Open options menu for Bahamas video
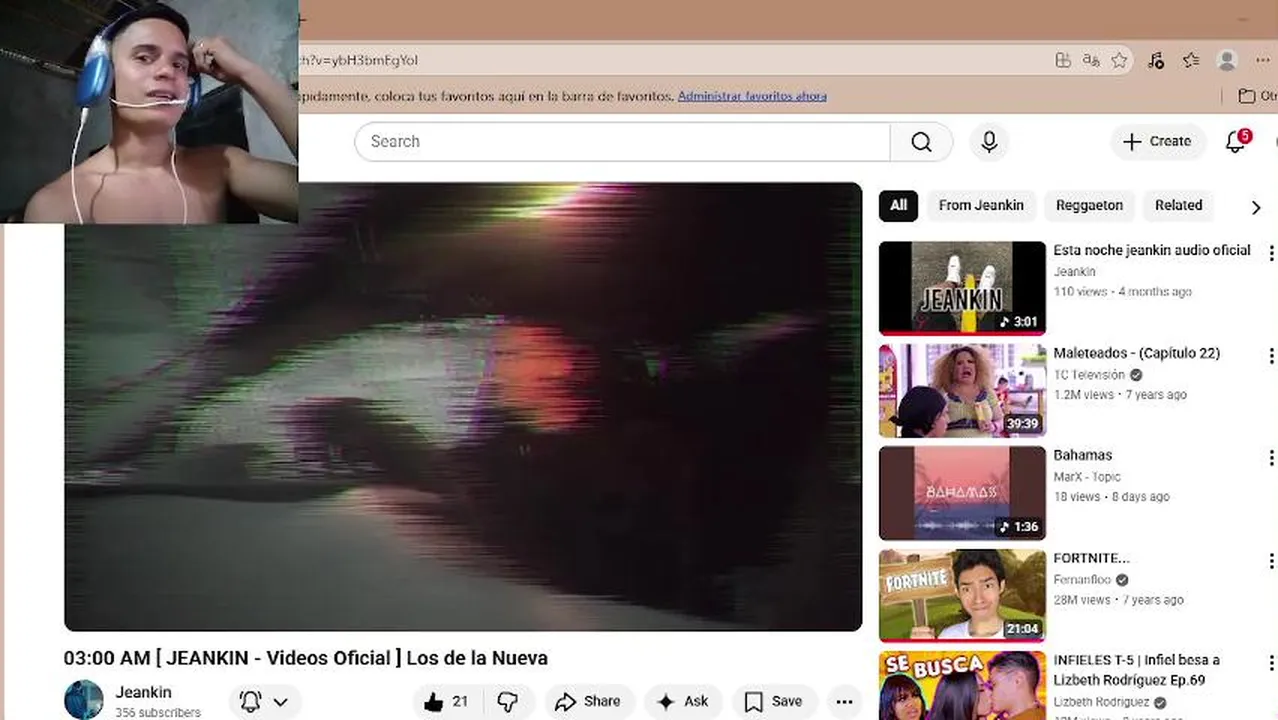Image resolution: width=1278 pixels, height=720 pixels. [1271, 458]
